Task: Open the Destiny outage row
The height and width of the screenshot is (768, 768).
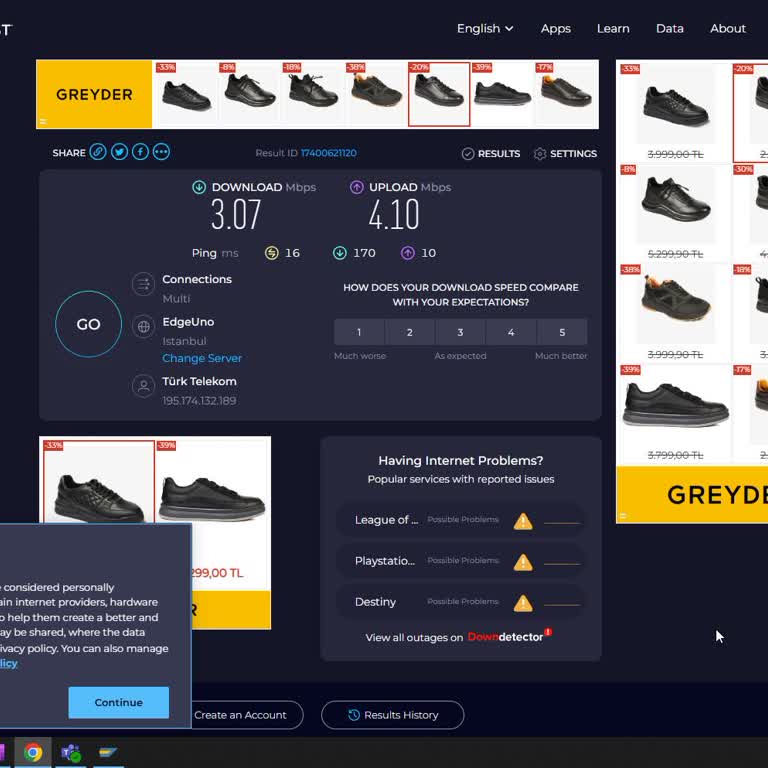Action: 460,602
